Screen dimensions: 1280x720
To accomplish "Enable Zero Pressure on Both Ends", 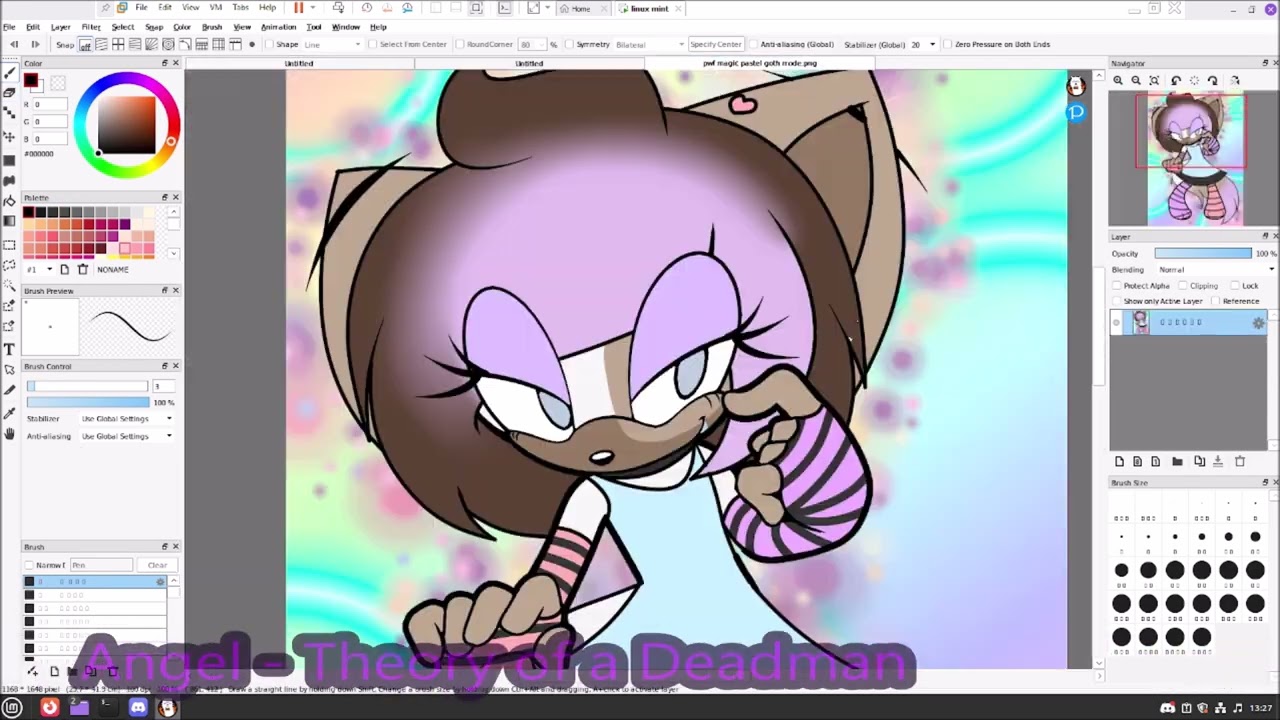I will tap(948, 44).
